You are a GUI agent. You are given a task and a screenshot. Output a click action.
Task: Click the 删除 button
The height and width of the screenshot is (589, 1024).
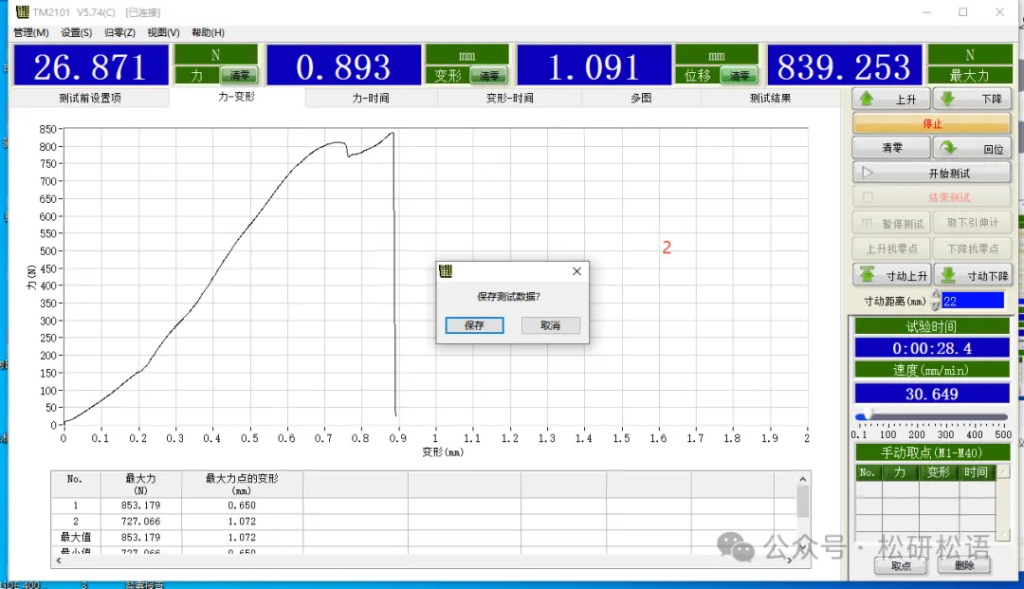pyautogui.click(x=964, y=565)
